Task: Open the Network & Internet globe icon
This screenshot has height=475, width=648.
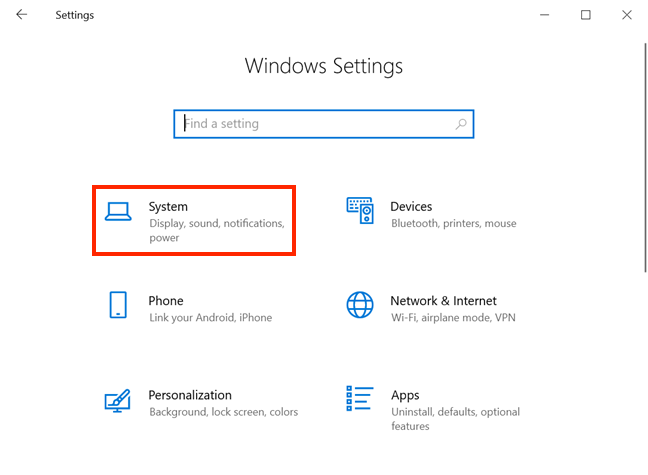Action: 360,305
